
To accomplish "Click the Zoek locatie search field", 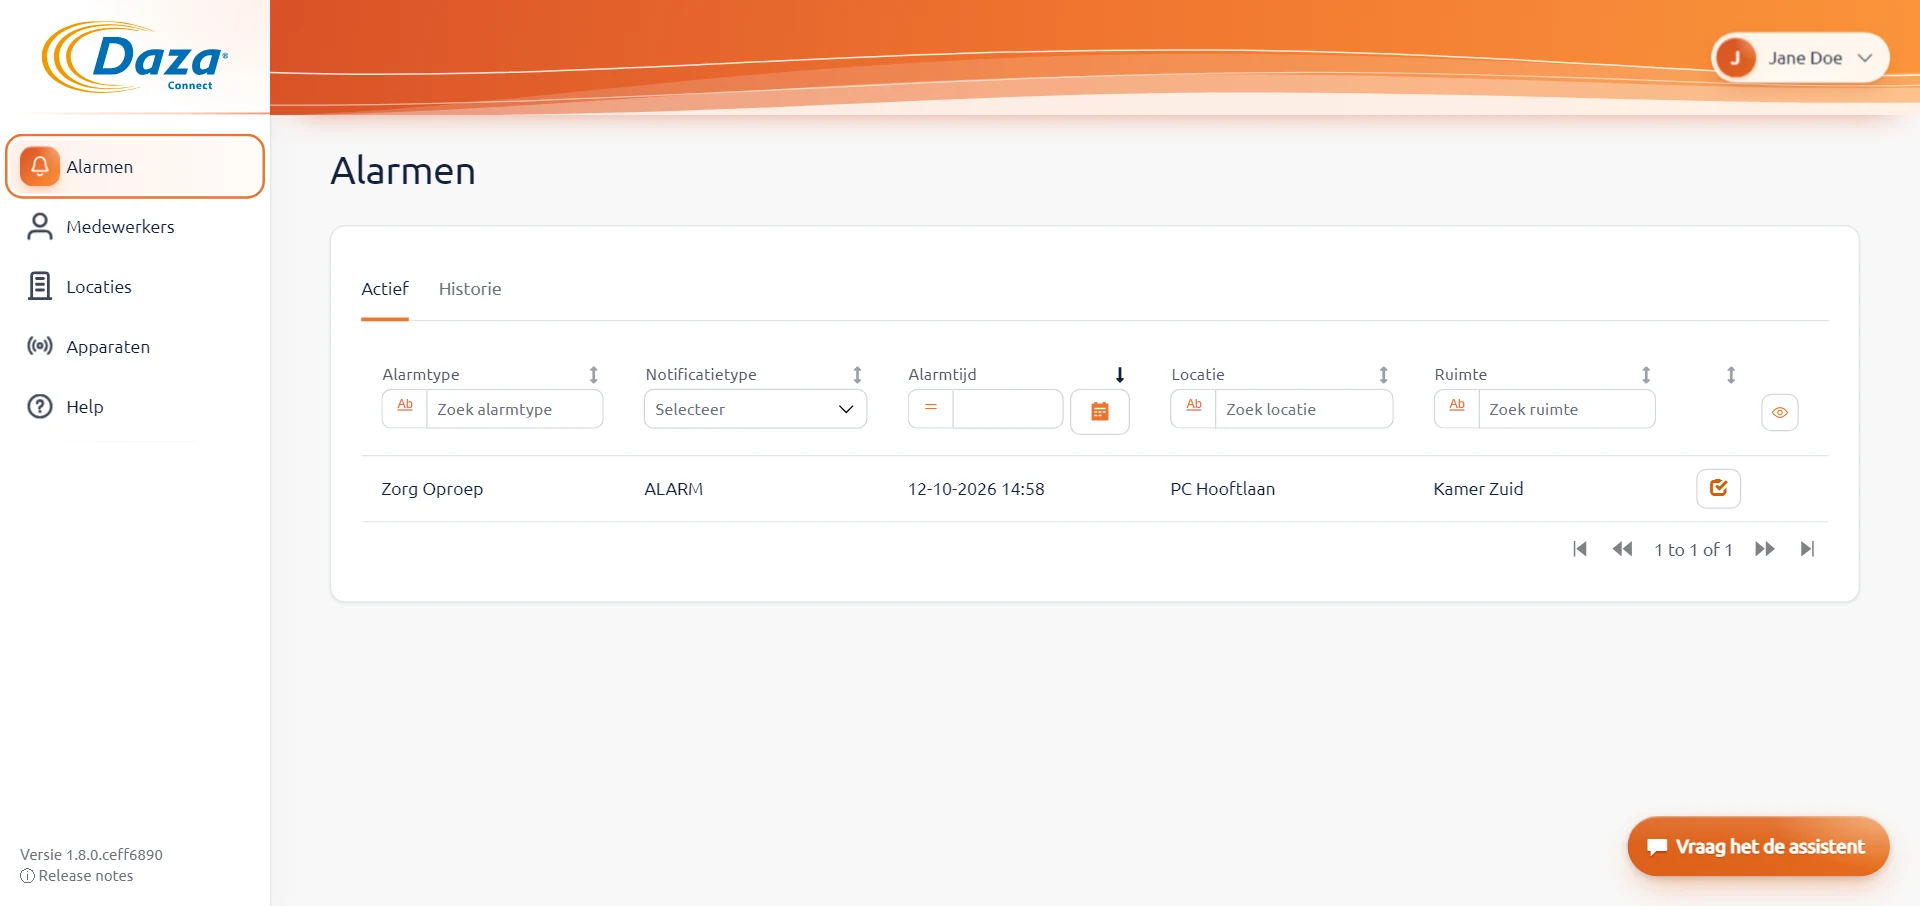I will [1304, 409].
